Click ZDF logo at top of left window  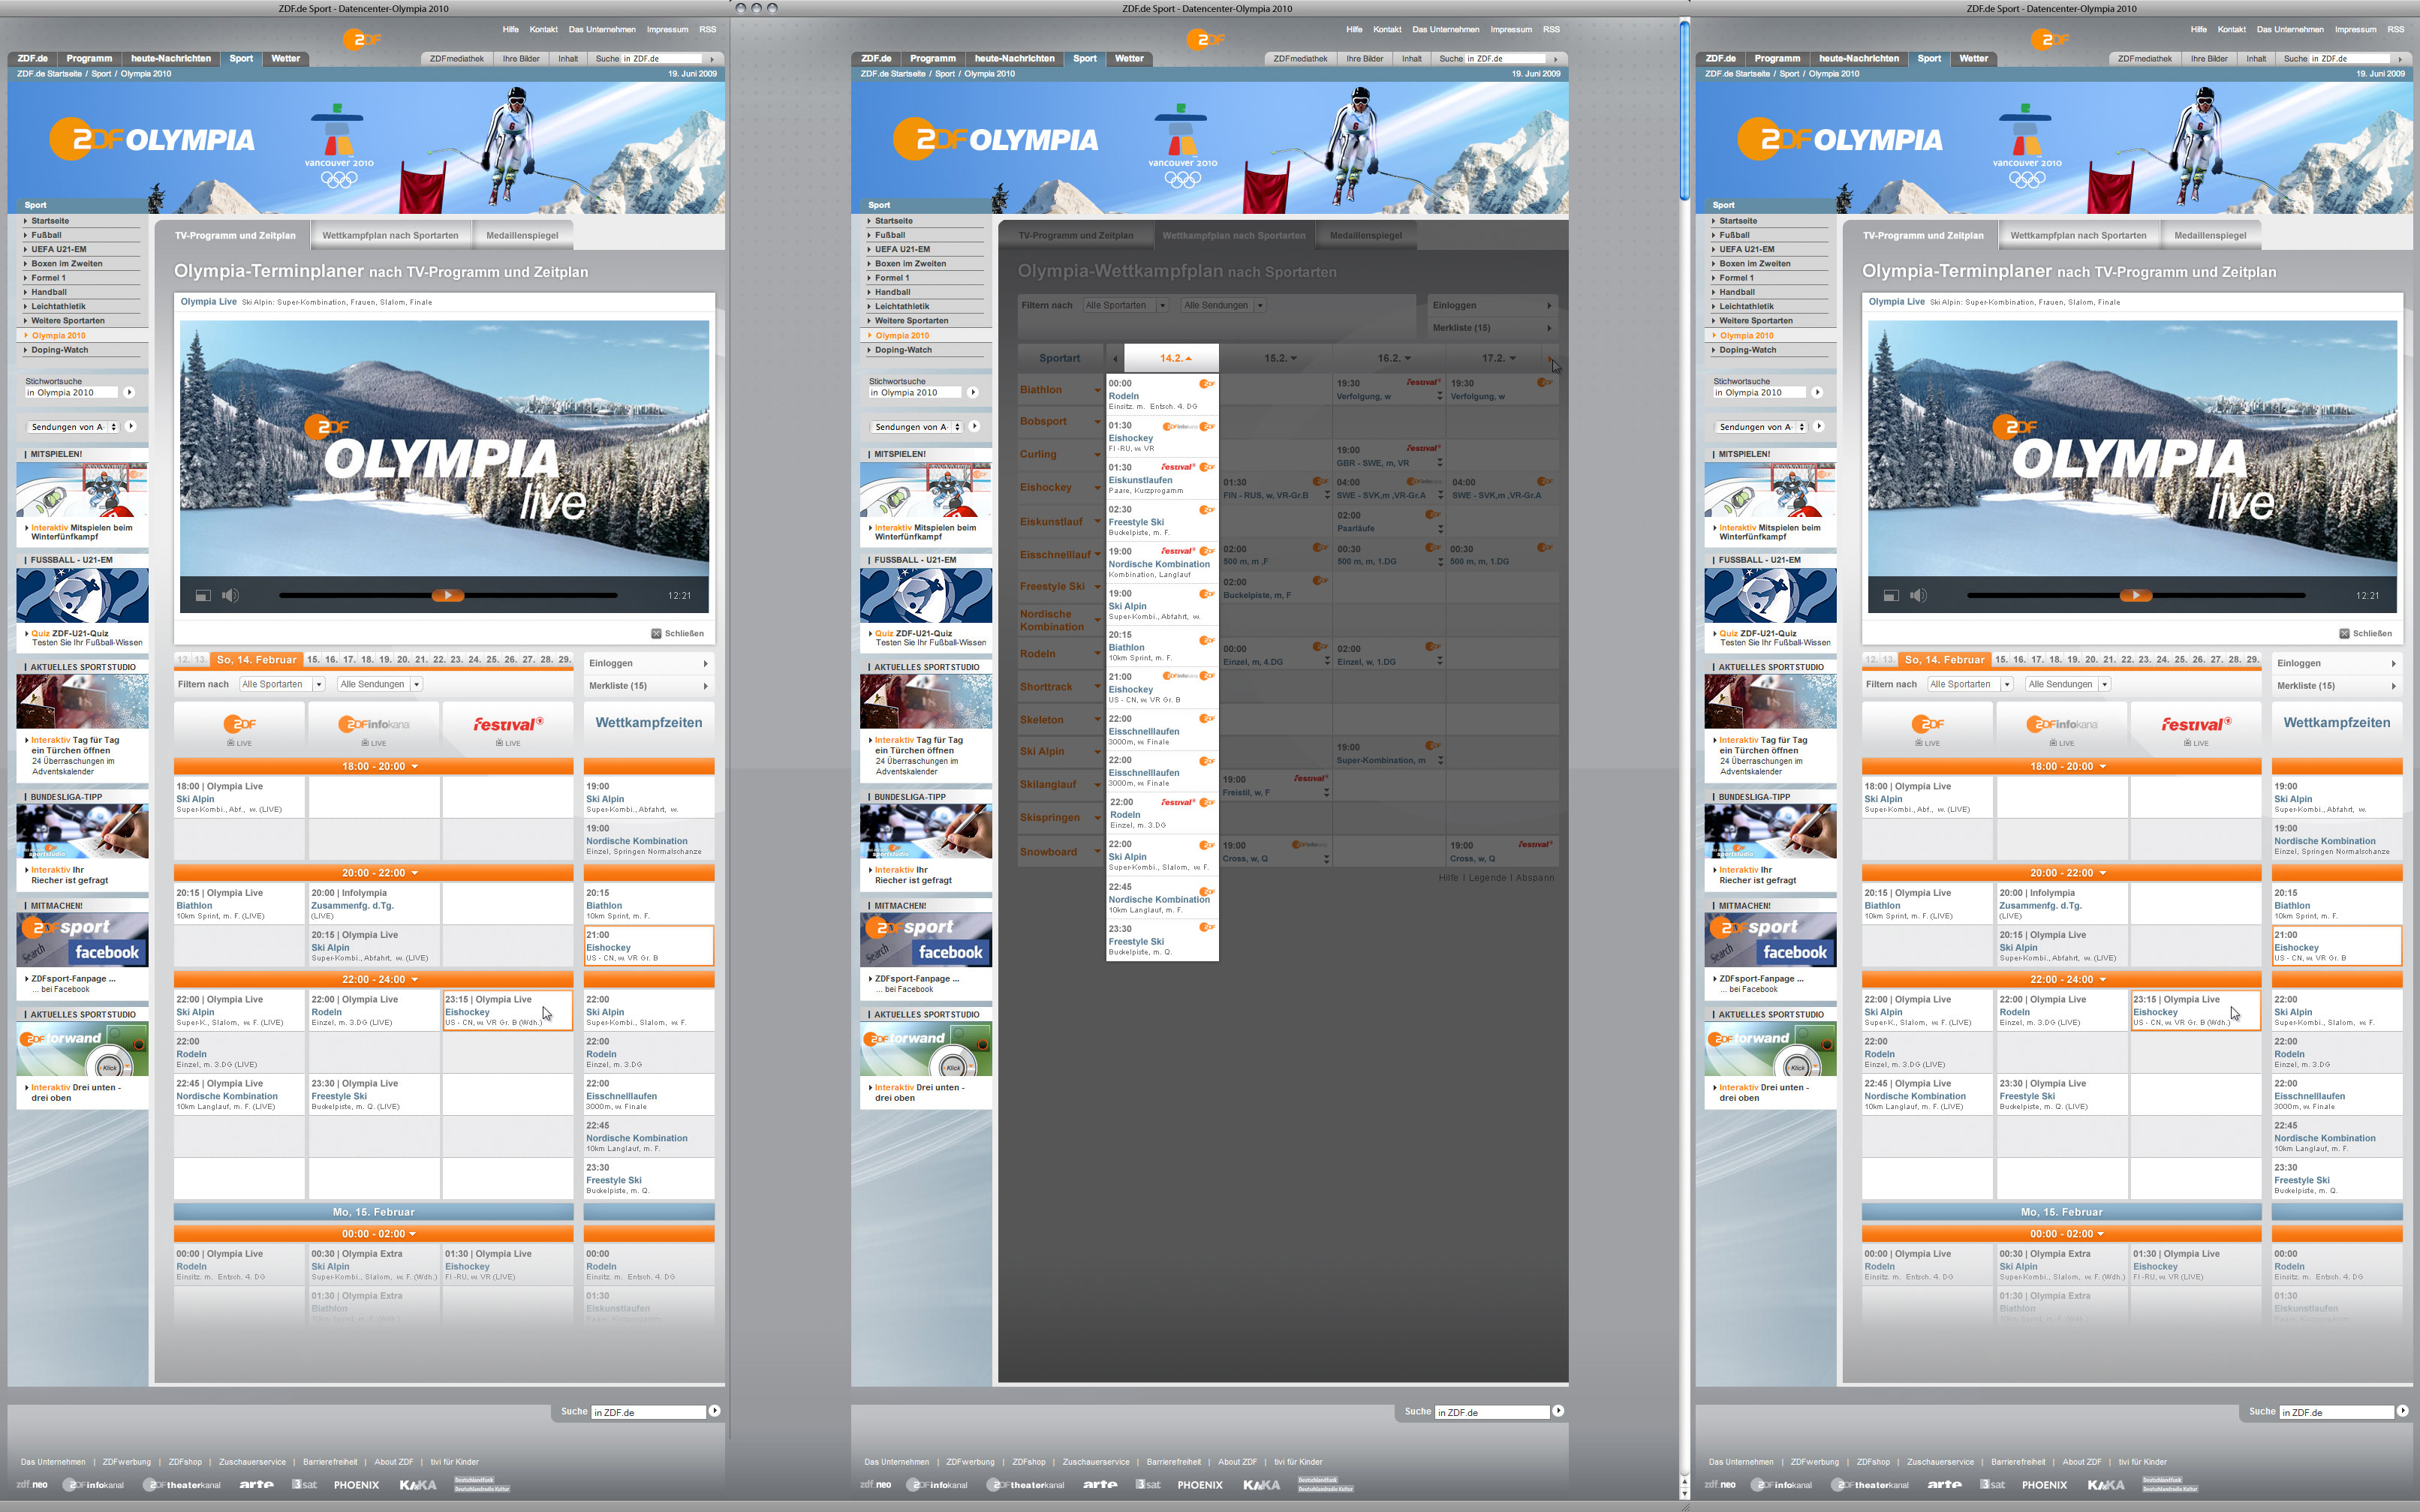[x=361, y=39]
